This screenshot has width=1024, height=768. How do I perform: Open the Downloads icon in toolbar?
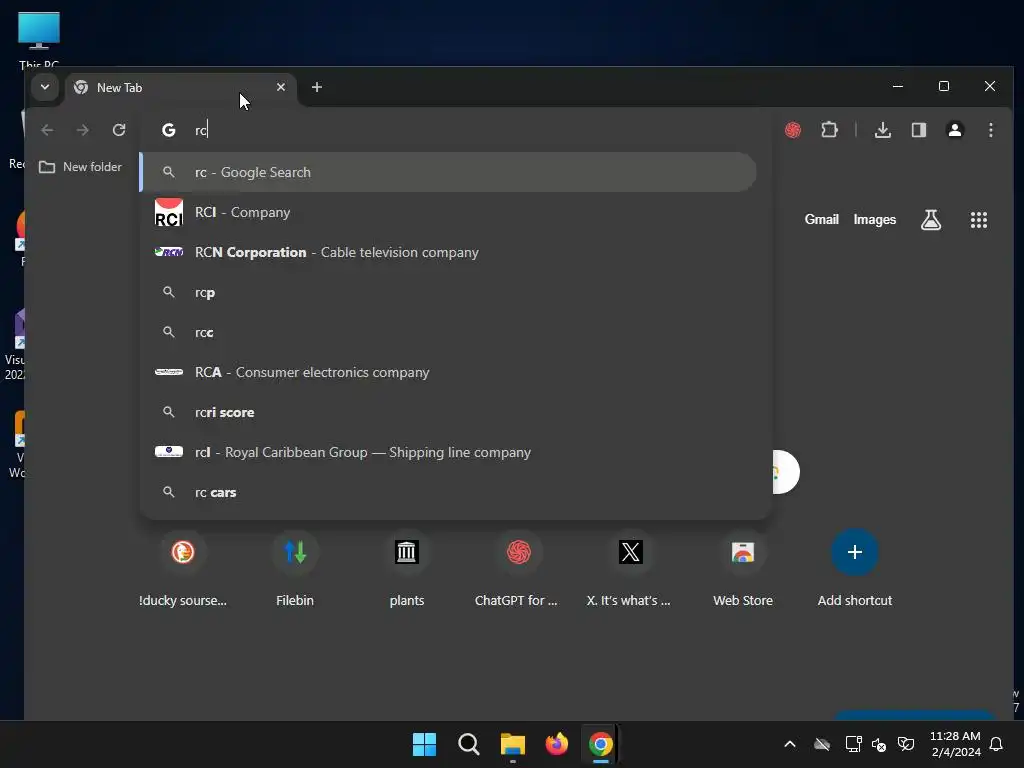coord(882,130)
